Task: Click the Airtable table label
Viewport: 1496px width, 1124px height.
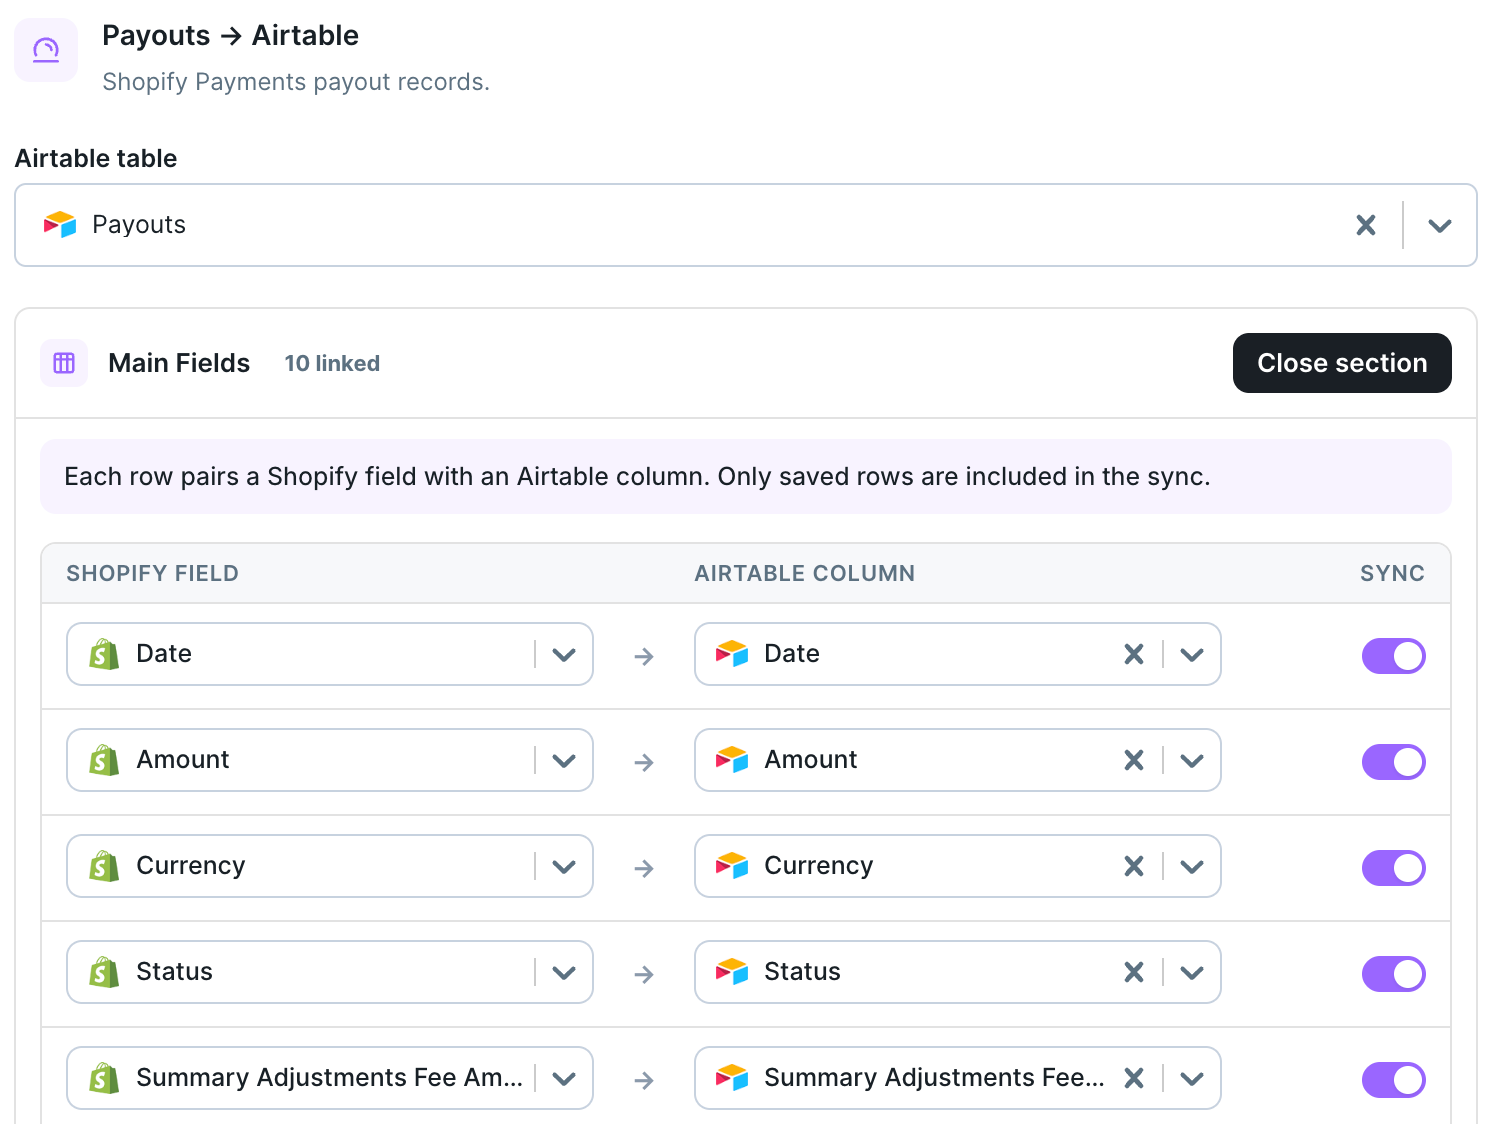Action: 96,158
